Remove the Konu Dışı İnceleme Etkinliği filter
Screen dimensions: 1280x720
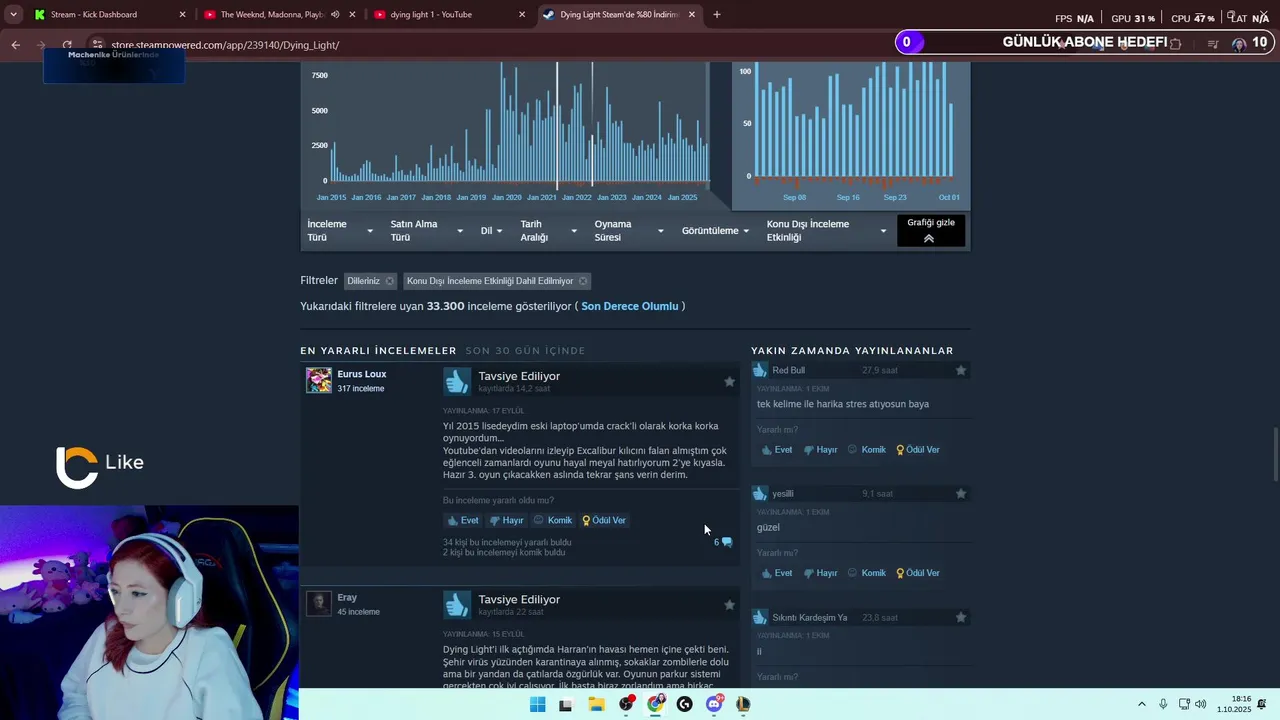[583, 281]
